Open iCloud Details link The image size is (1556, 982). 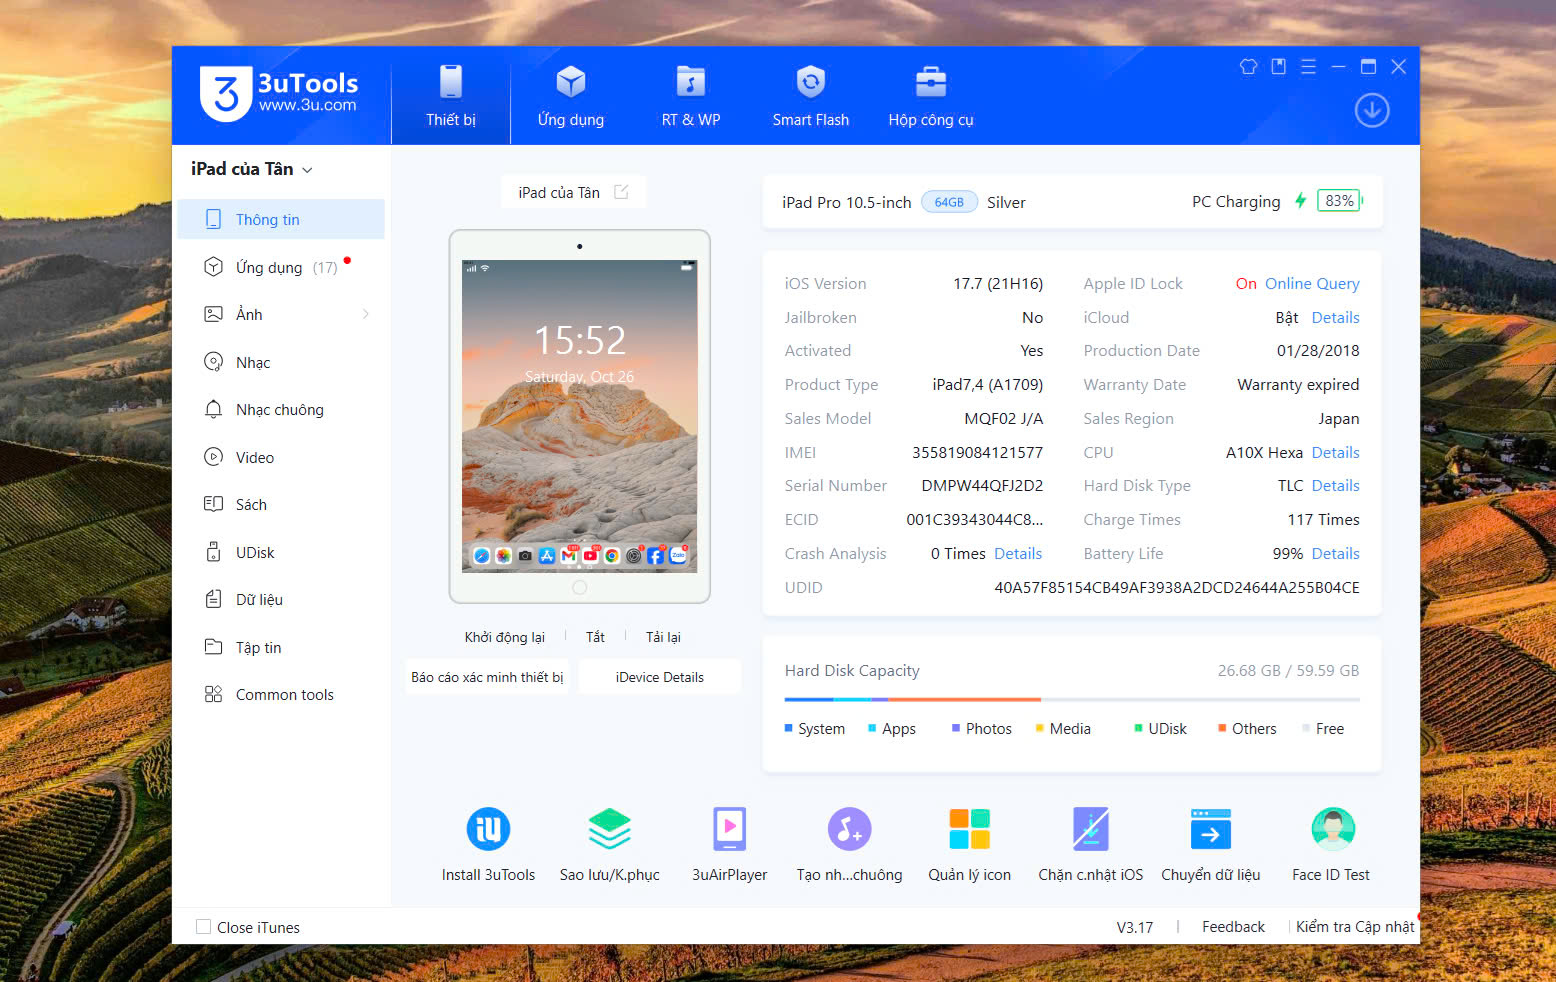click(1335, 317)
